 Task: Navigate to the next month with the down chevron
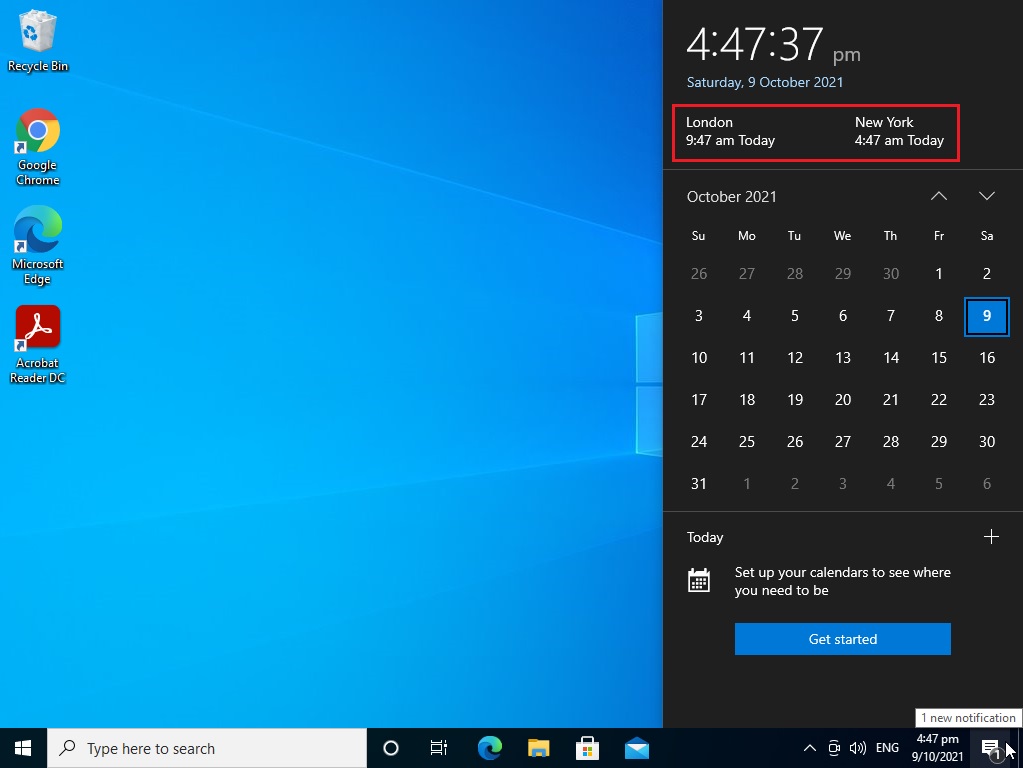987,196
